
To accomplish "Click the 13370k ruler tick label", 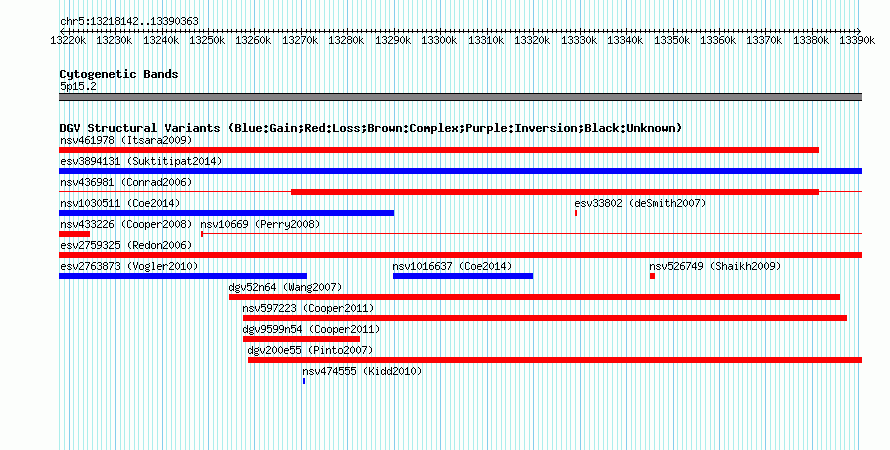I will click(x=765, y=40).
